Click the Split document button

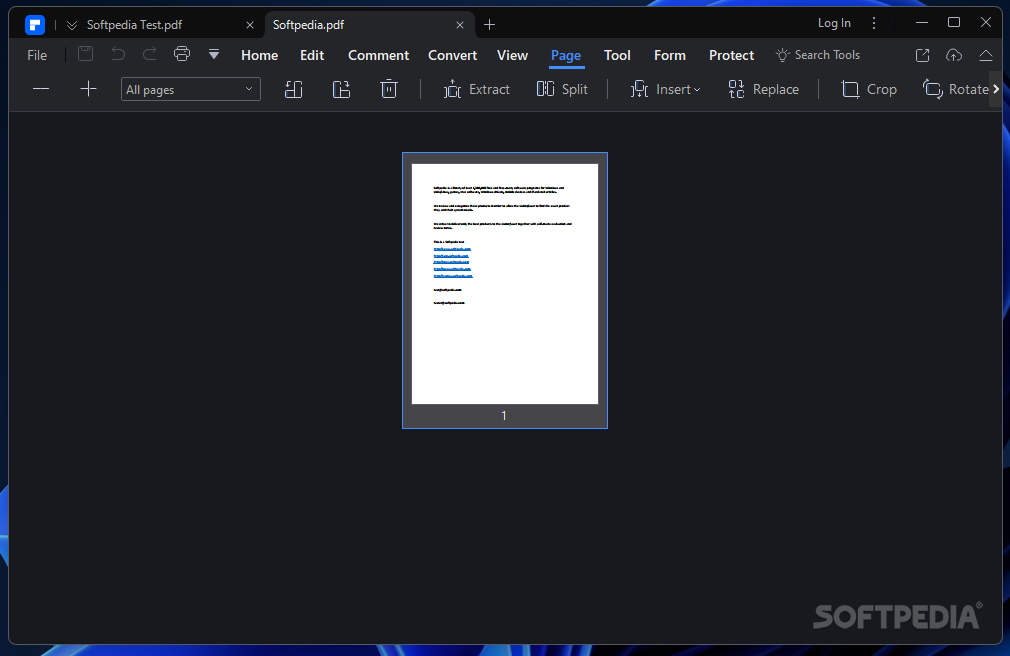coord(562,89)
